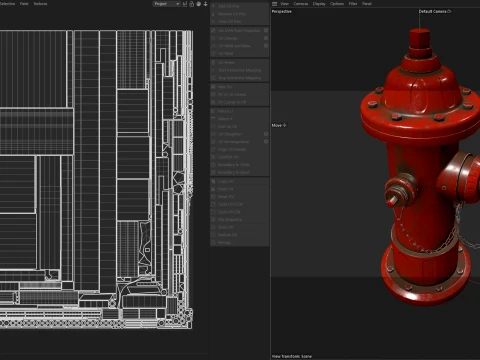Open the Paint menu in UV editor
This screenshot has height=360, width=480.
tap(24, 4)
